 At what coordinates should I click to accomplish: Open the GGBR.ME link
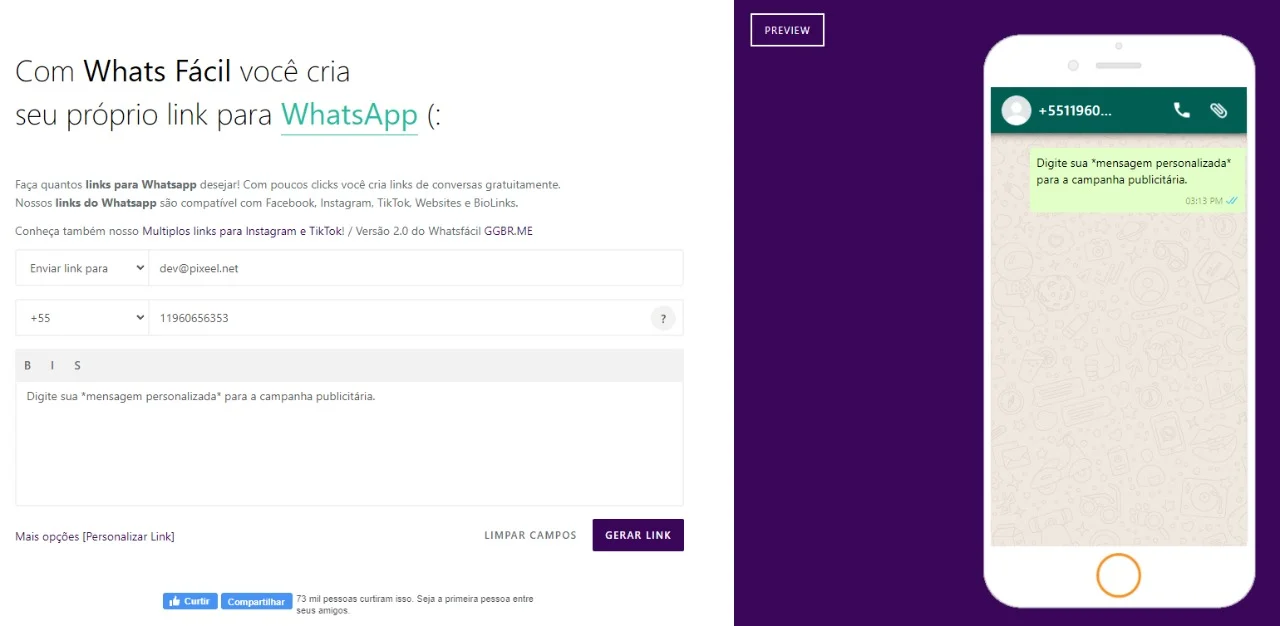tap(508, 231)
